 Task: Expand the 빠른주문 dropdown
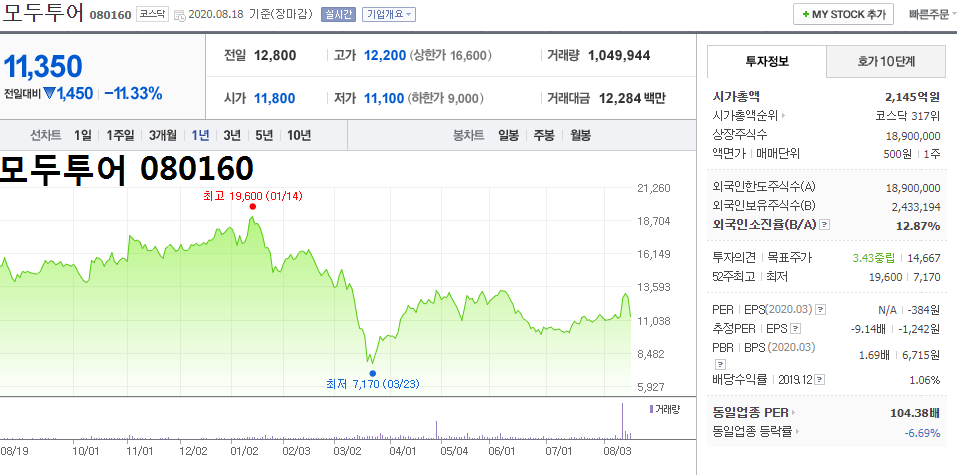932,14
